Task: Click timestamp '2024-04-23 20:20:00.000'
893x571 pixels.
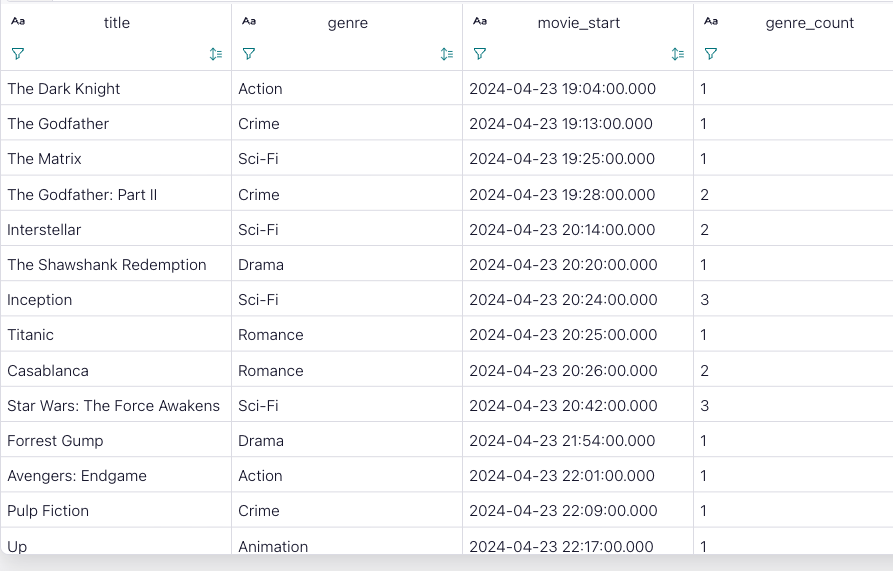Action: [563, 265]
